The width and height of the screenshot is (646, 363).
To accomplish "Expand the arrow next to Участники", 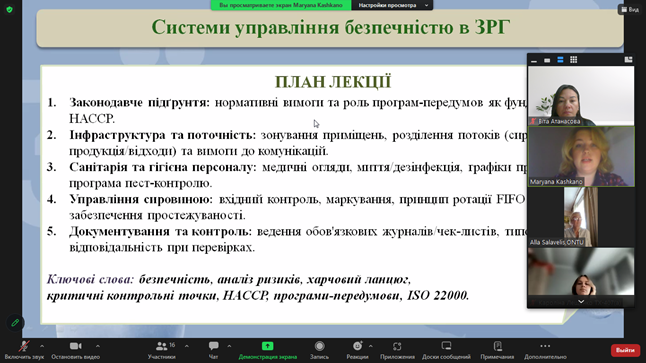I will tap(187, 346).
